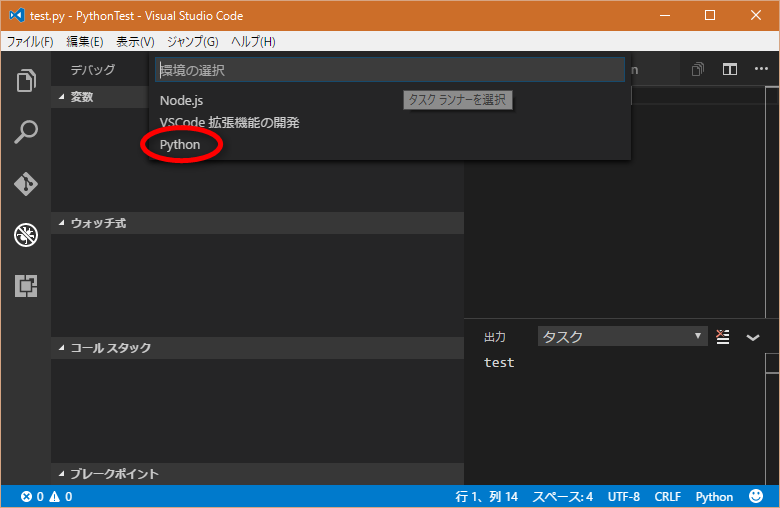Select Node.js environment option
This screenshot has width=780, height=508.
(390, 101)
